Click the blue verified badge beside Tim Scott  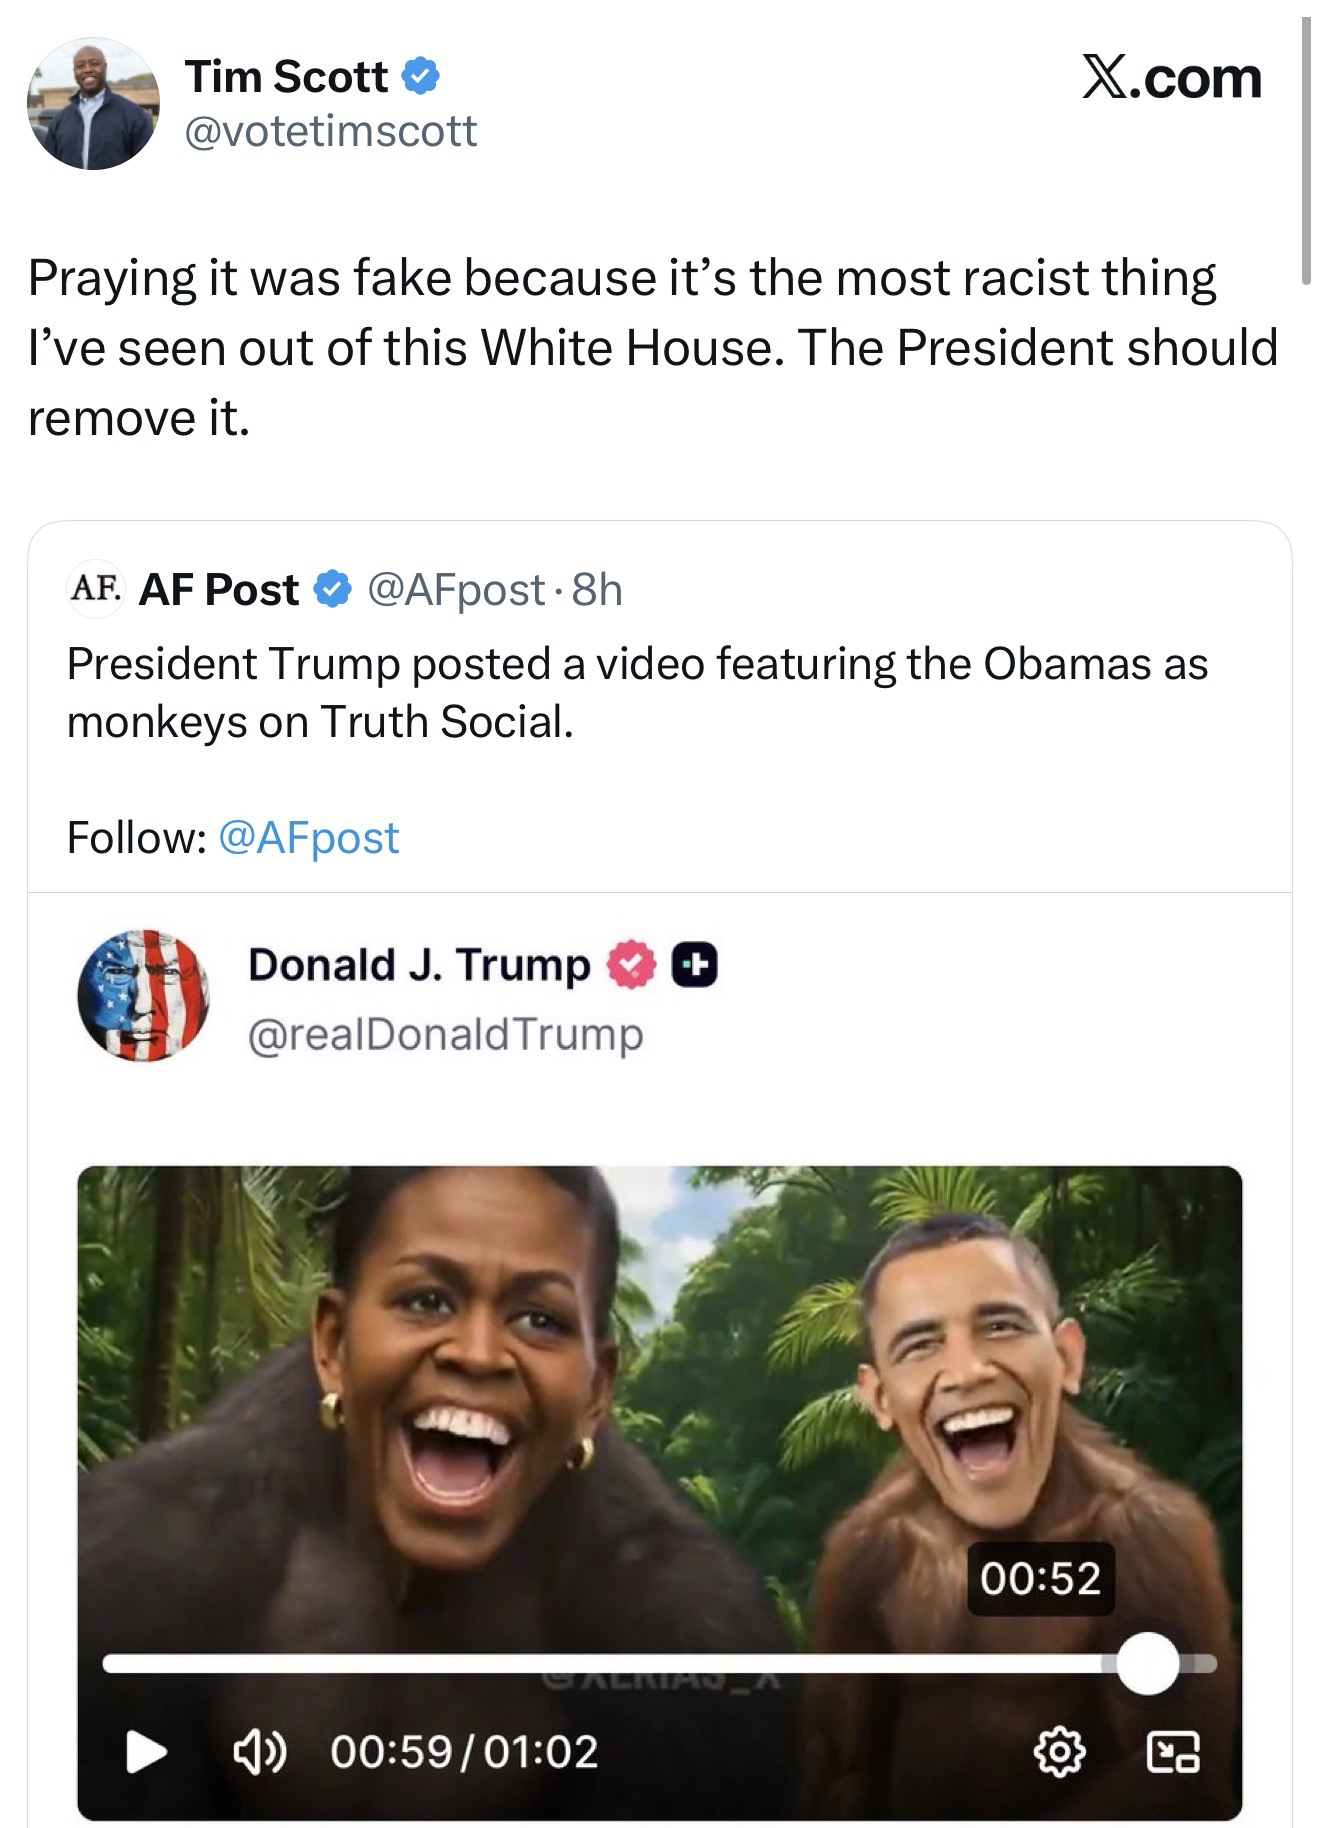pyautogui.click(x=420, y=77)
